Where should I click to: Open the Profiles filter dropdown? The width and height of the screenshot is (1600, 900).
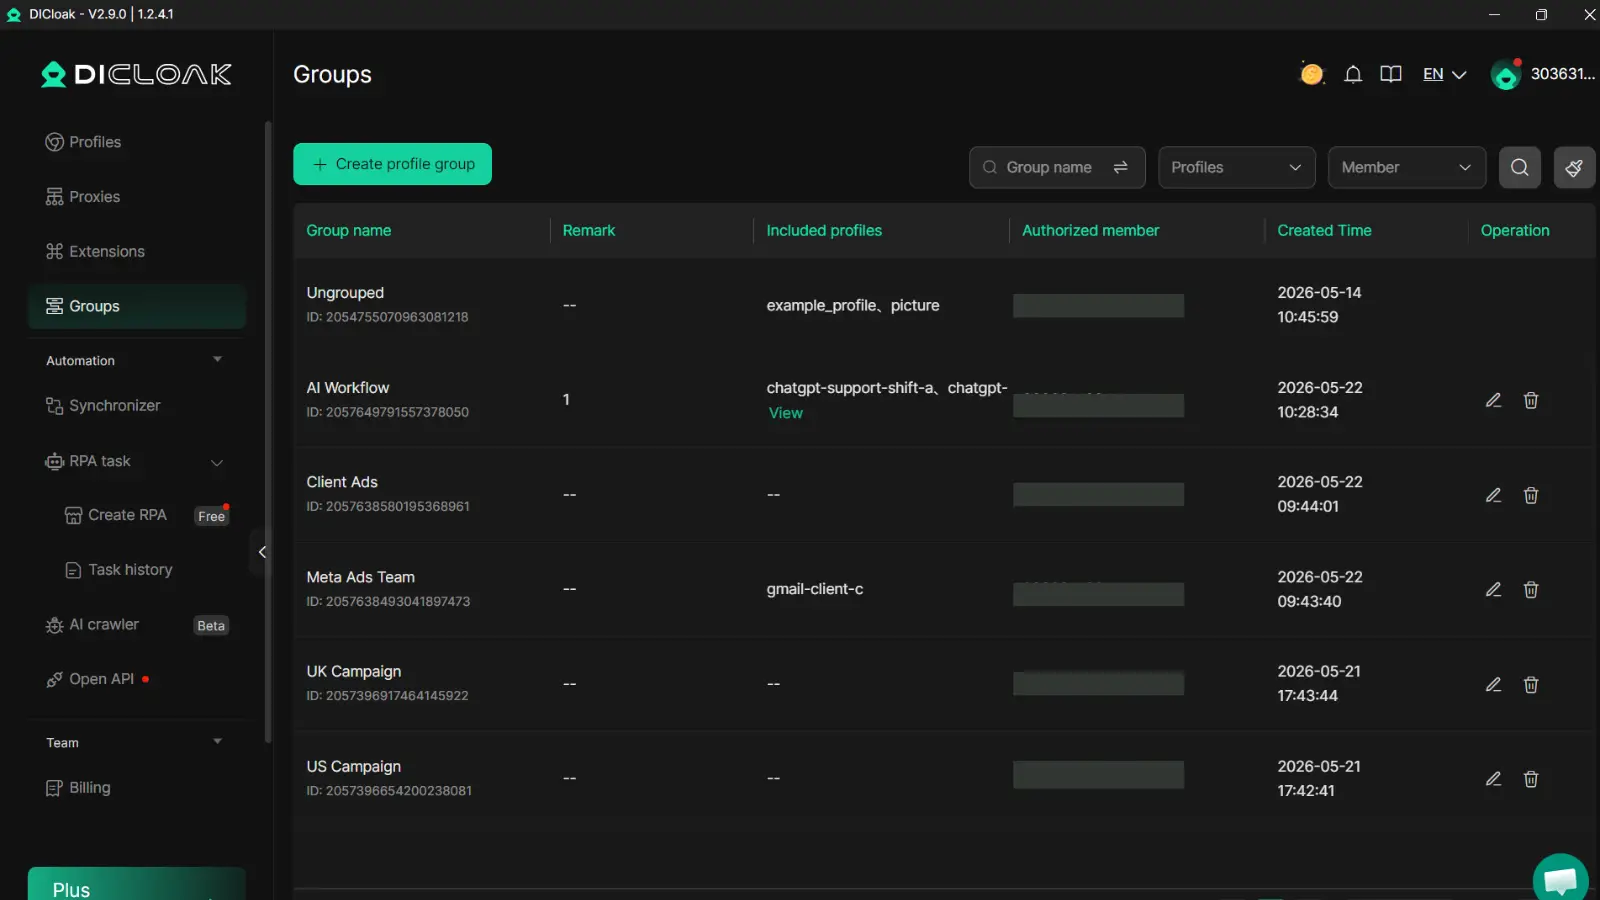point(1236,167)
